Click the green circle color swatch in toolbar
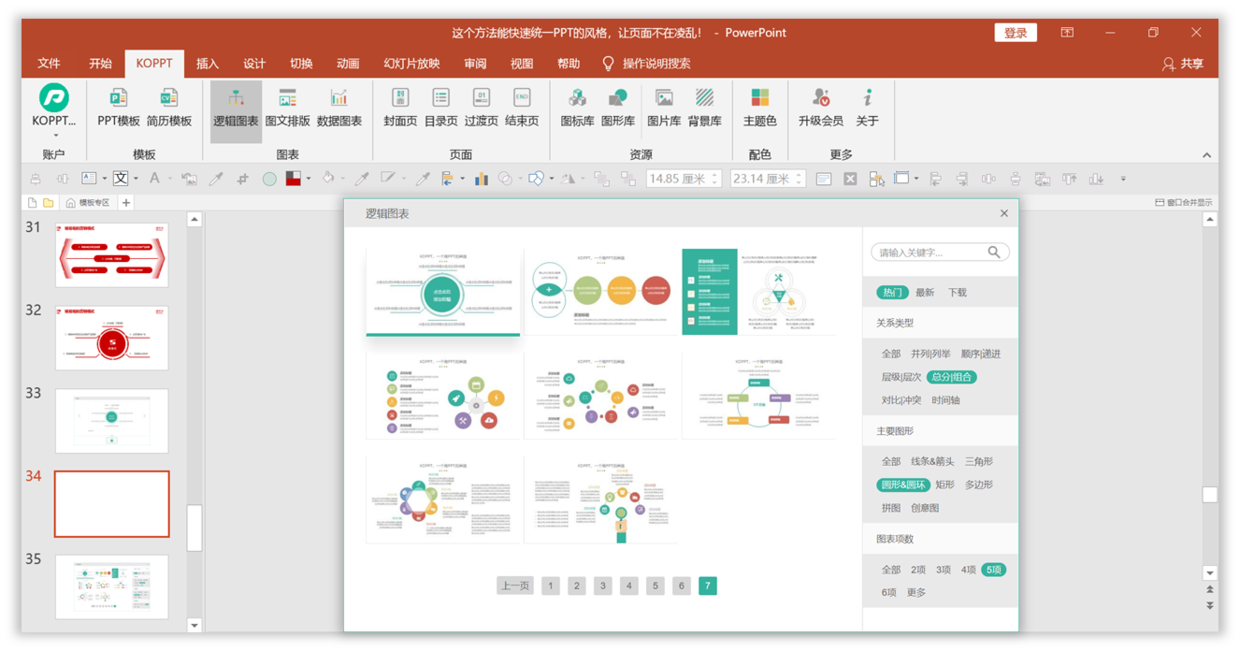1240x651 pixels. click(269, 179)
